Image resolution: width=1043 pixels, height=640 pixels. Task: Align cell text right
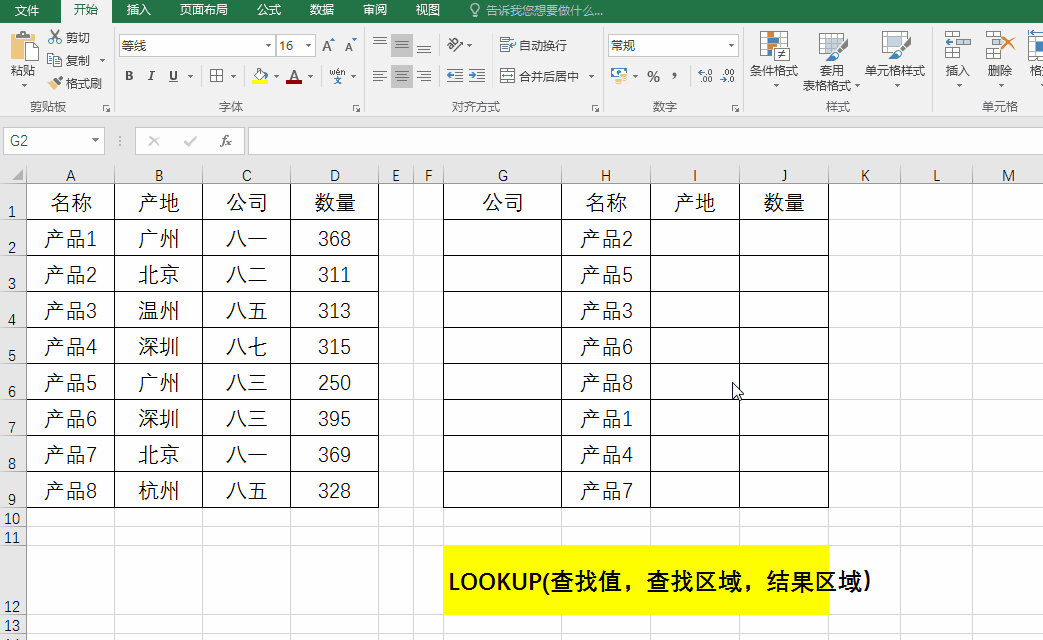pyautogui.click(x=424, y=76)
